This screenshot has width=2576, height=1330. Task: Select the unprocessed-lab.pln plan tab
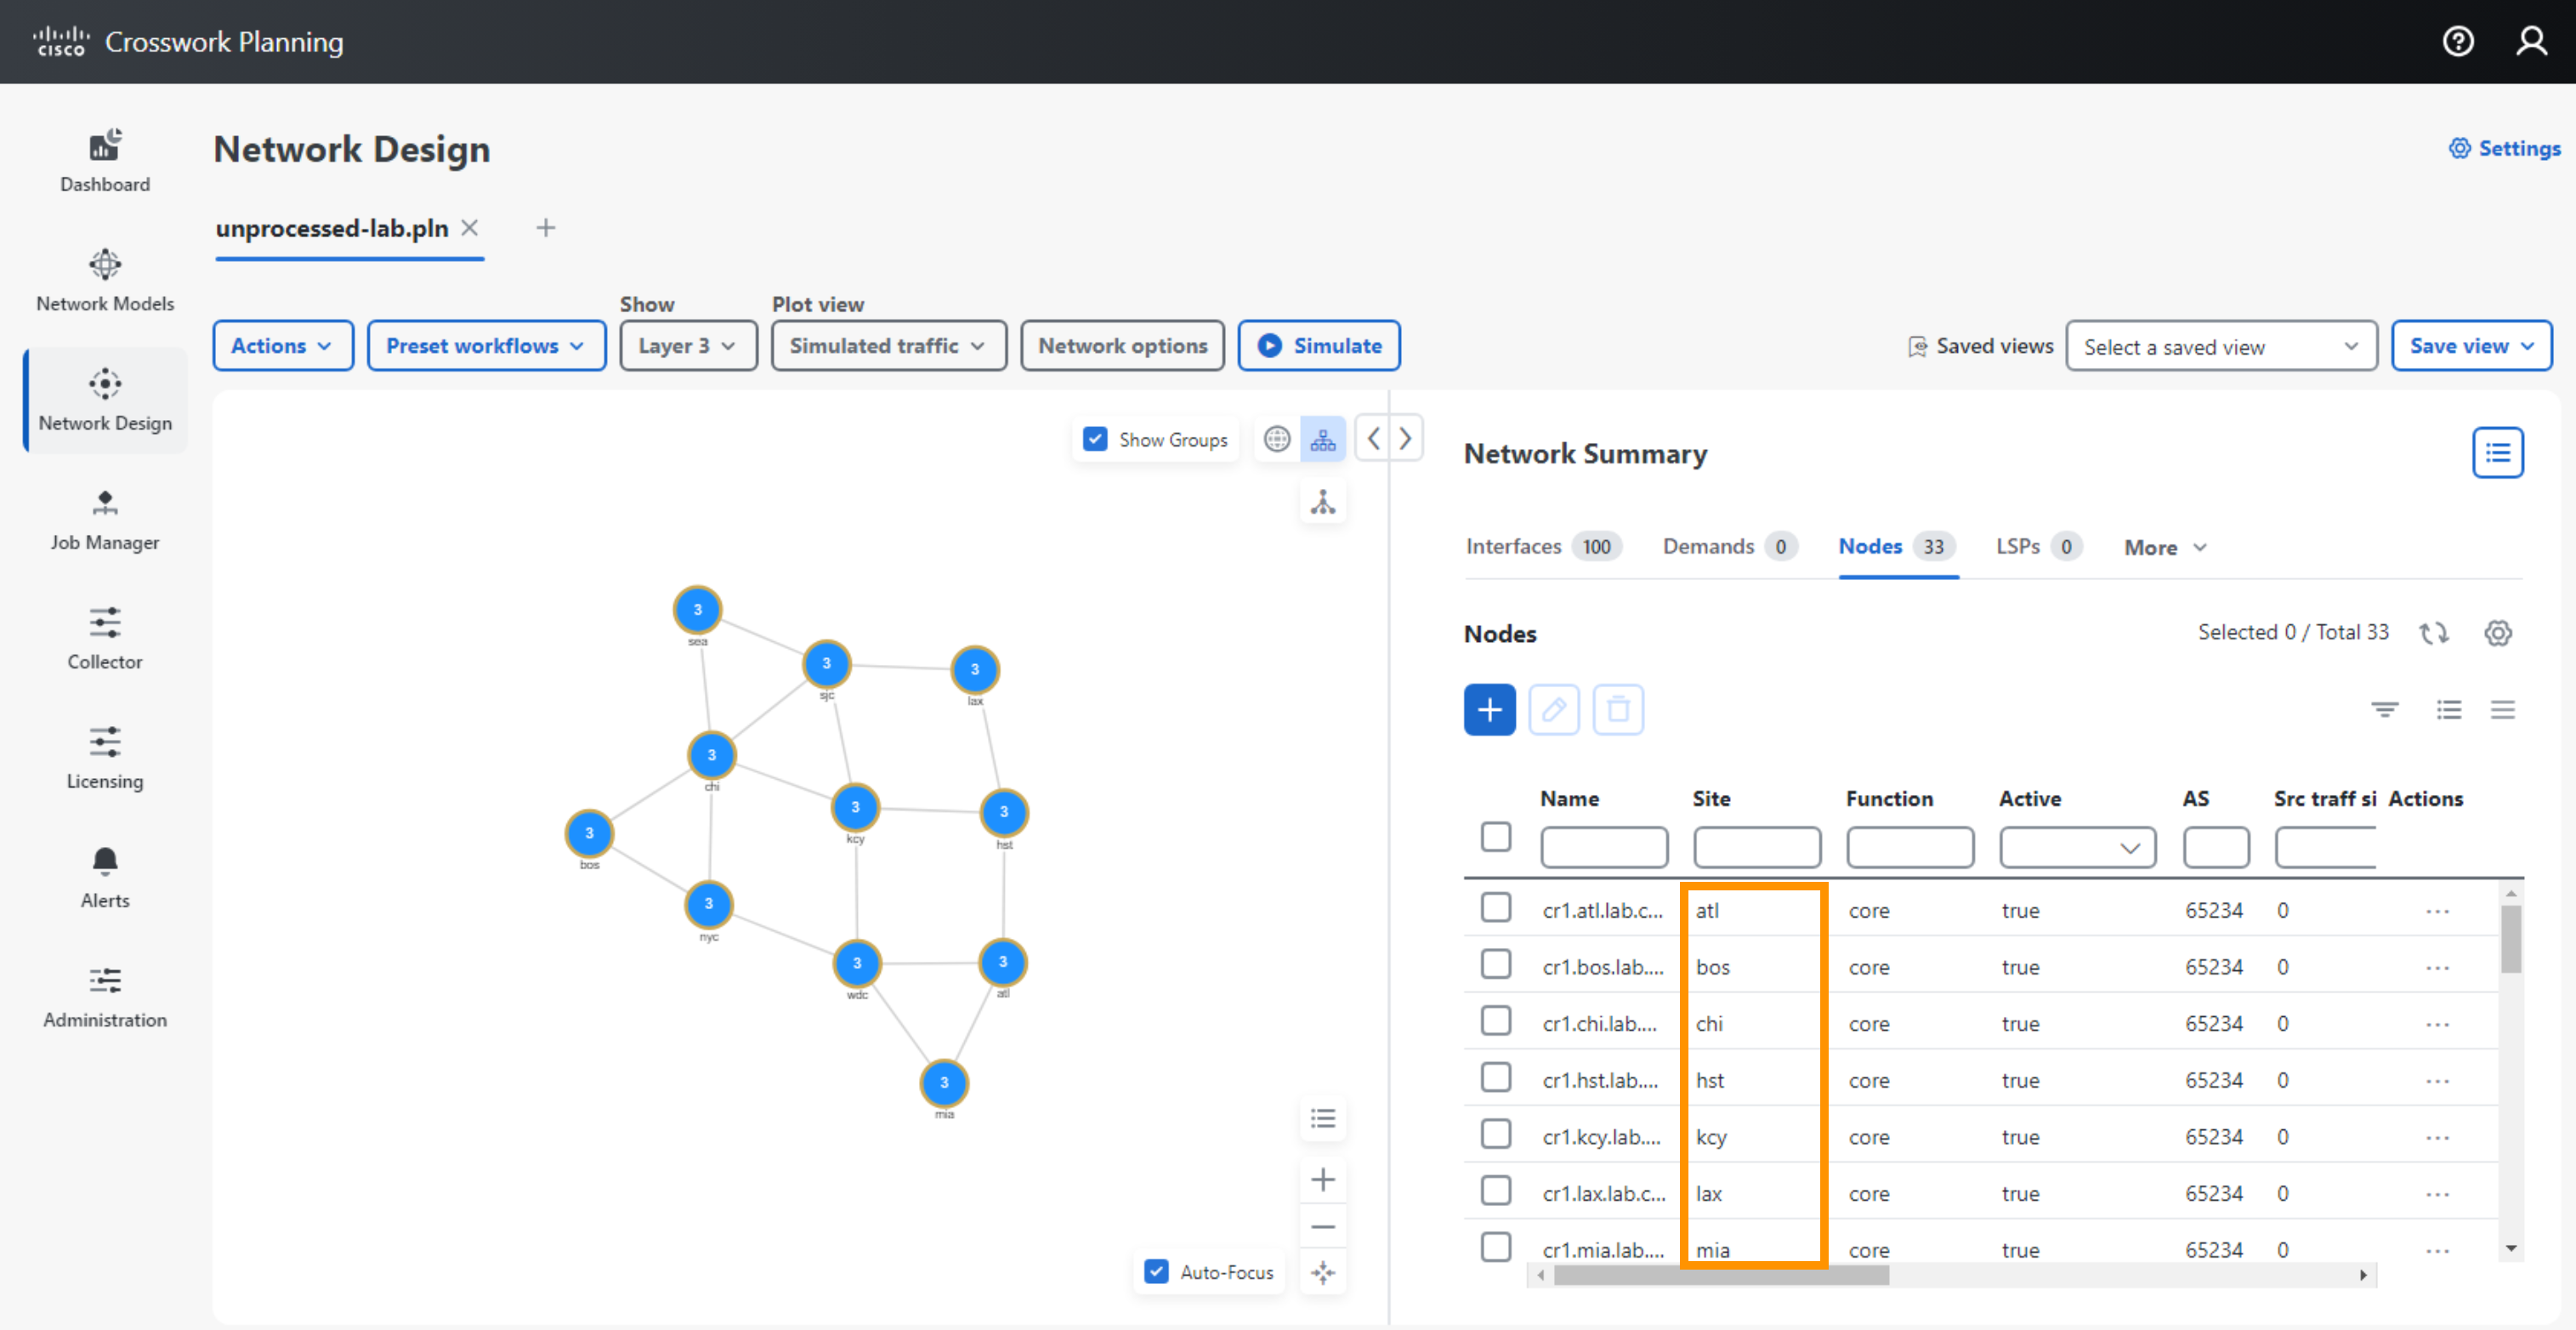[332, 228]
